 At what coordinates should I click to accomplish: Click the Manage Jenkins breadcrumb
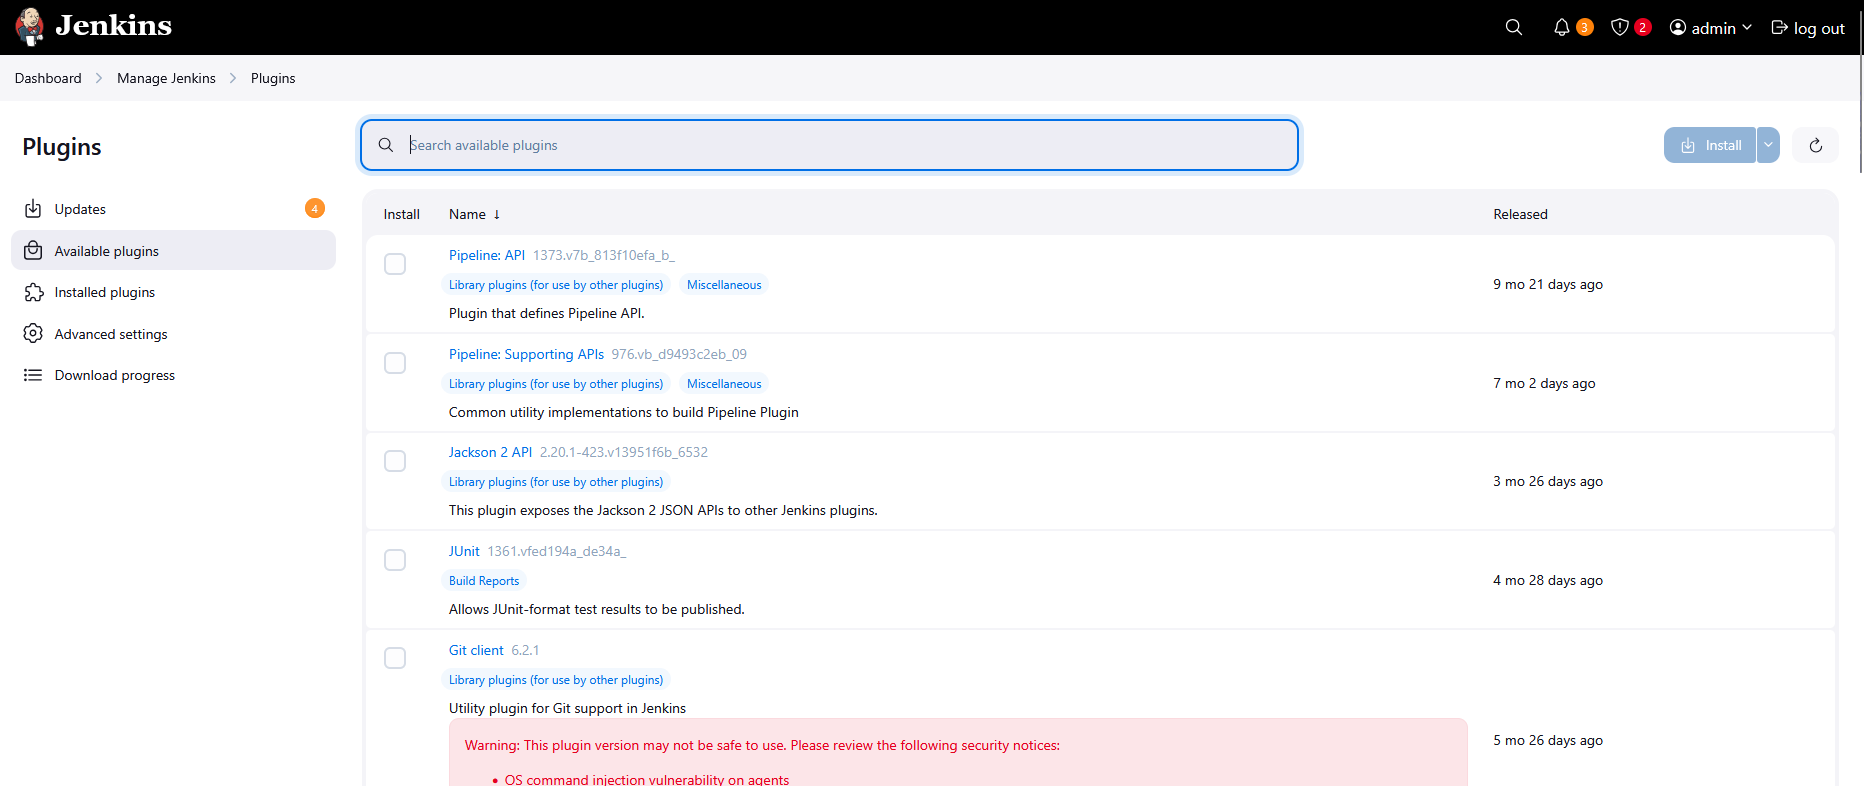166,78
